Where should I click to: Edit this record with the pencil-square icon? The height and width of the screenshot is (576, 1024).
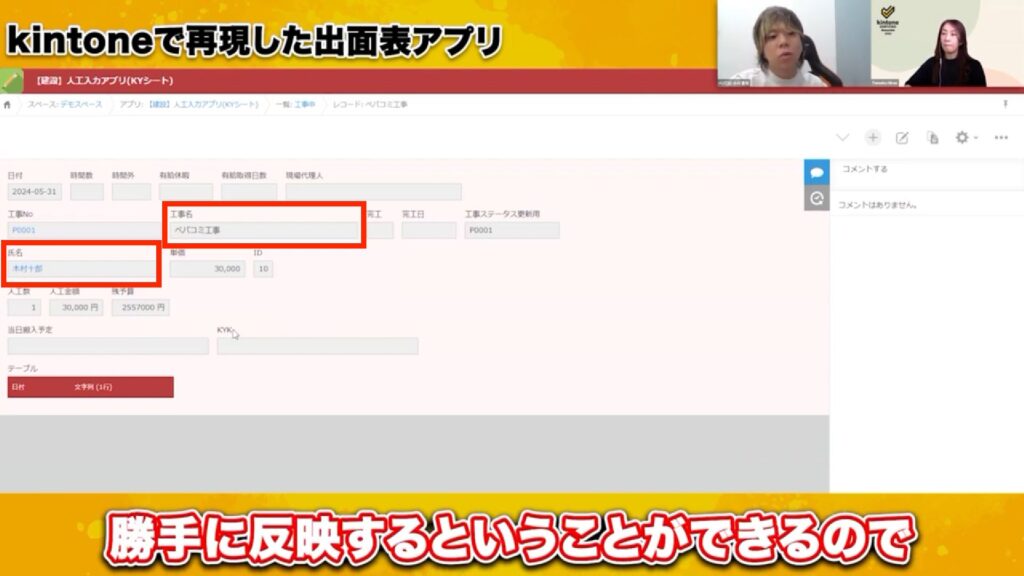tap(902, 138)
